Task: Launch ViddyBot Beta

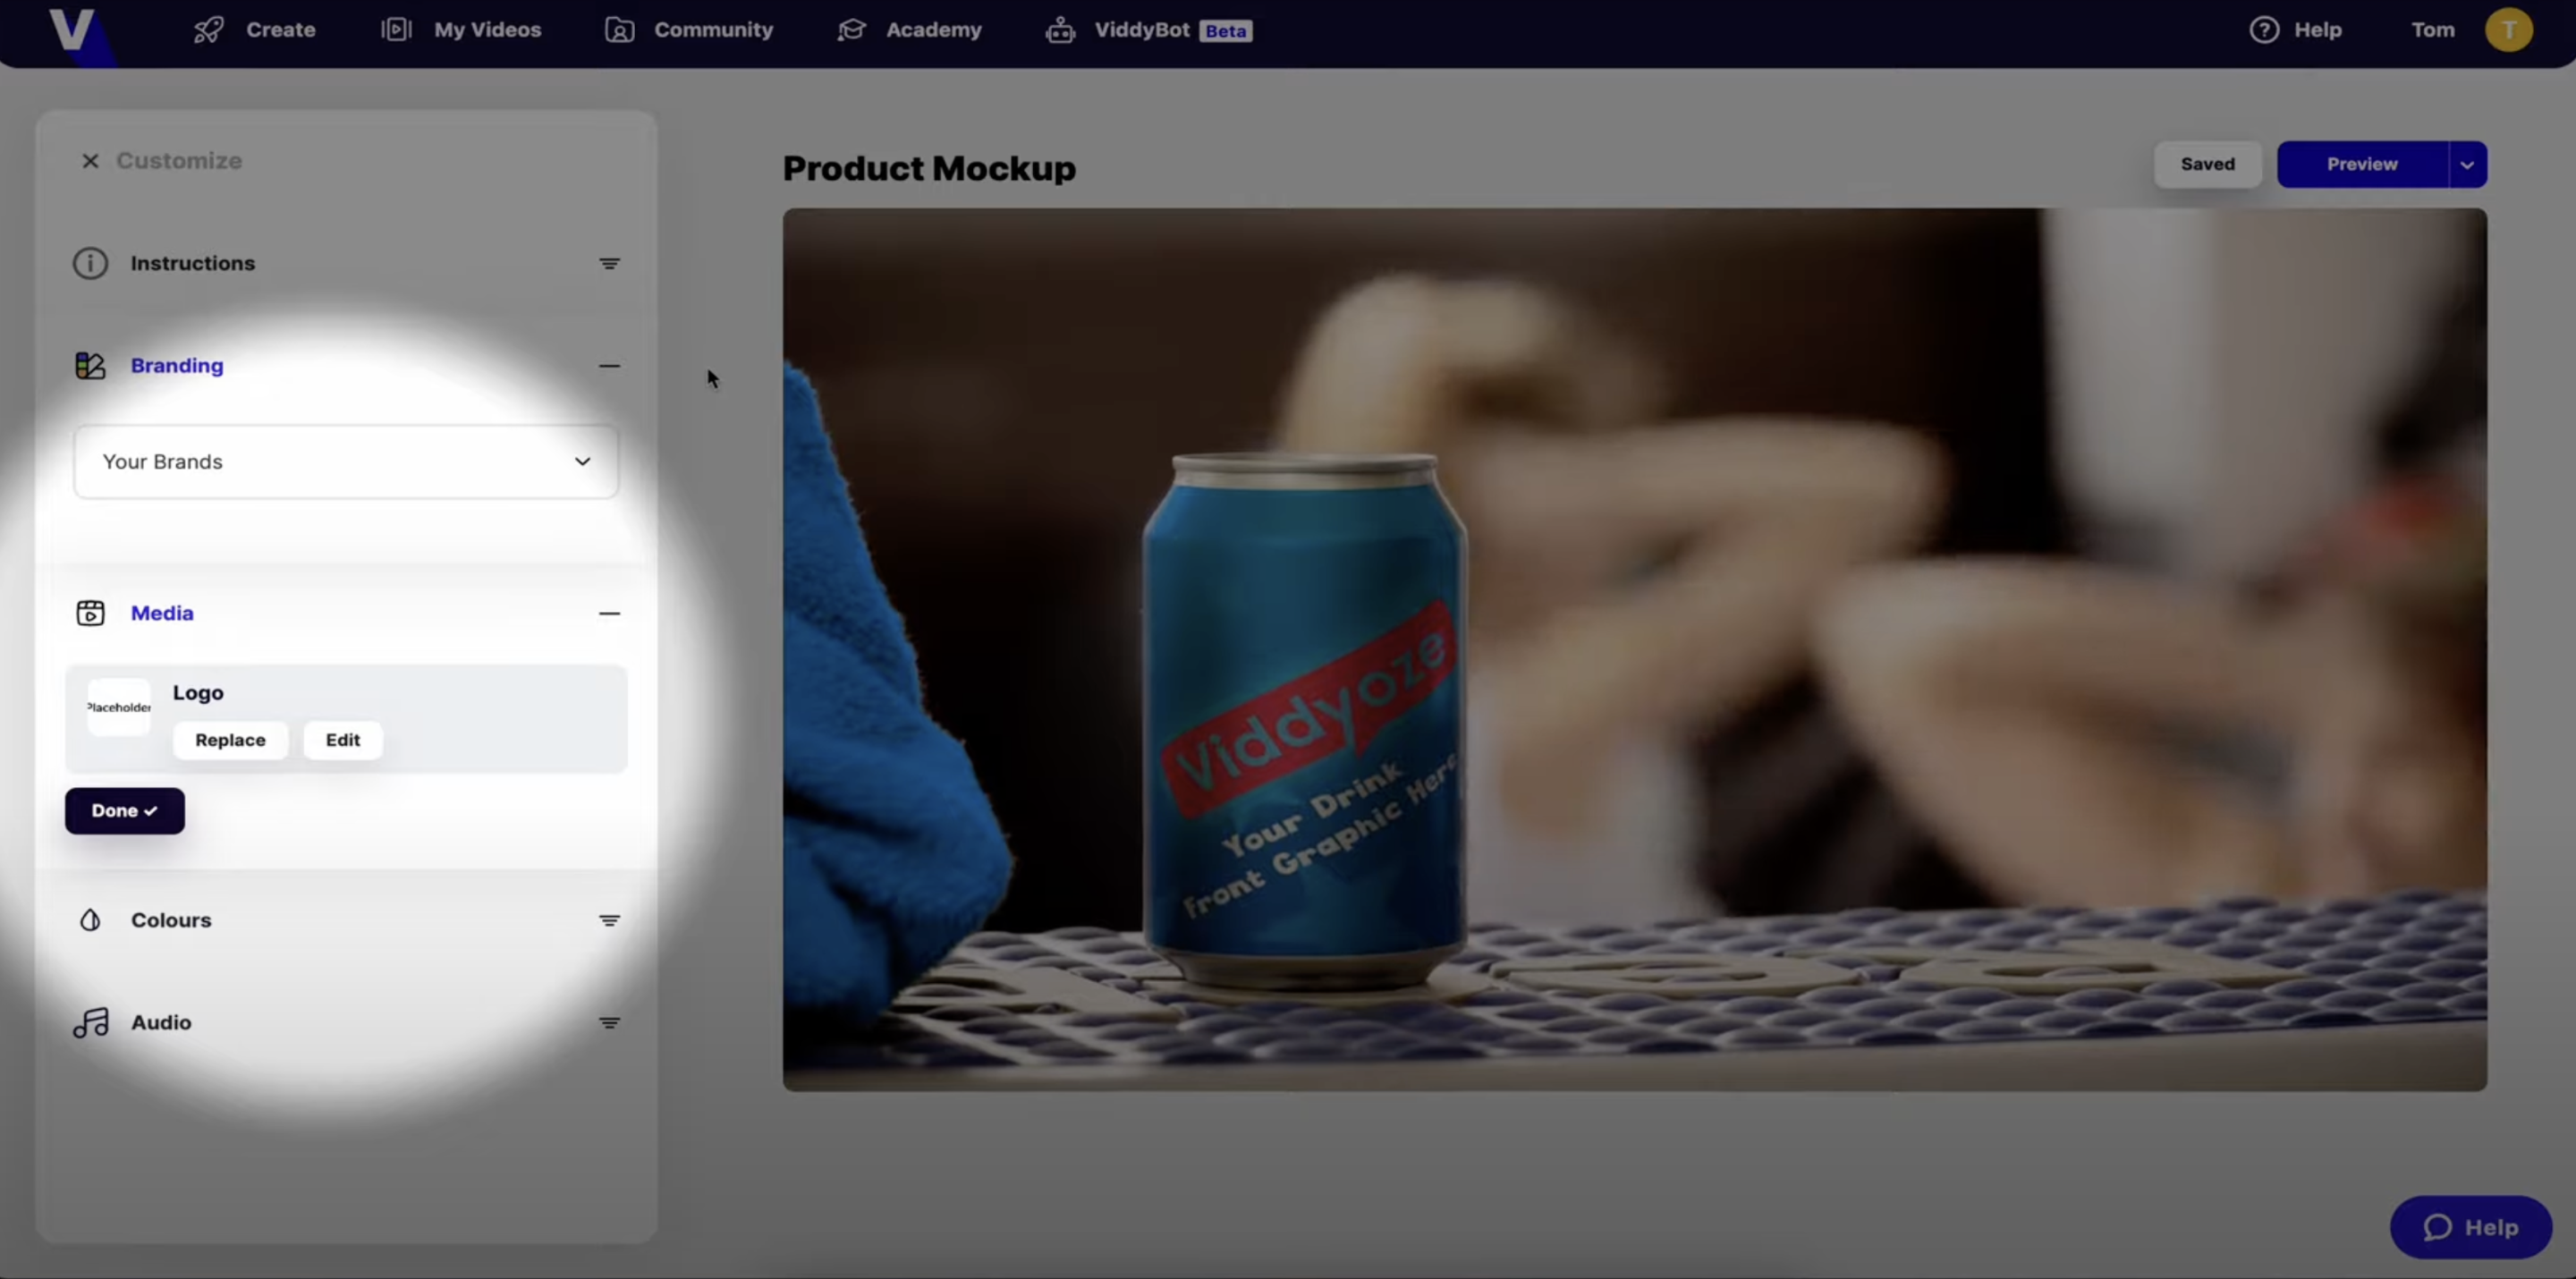Action: point(1149,30)
